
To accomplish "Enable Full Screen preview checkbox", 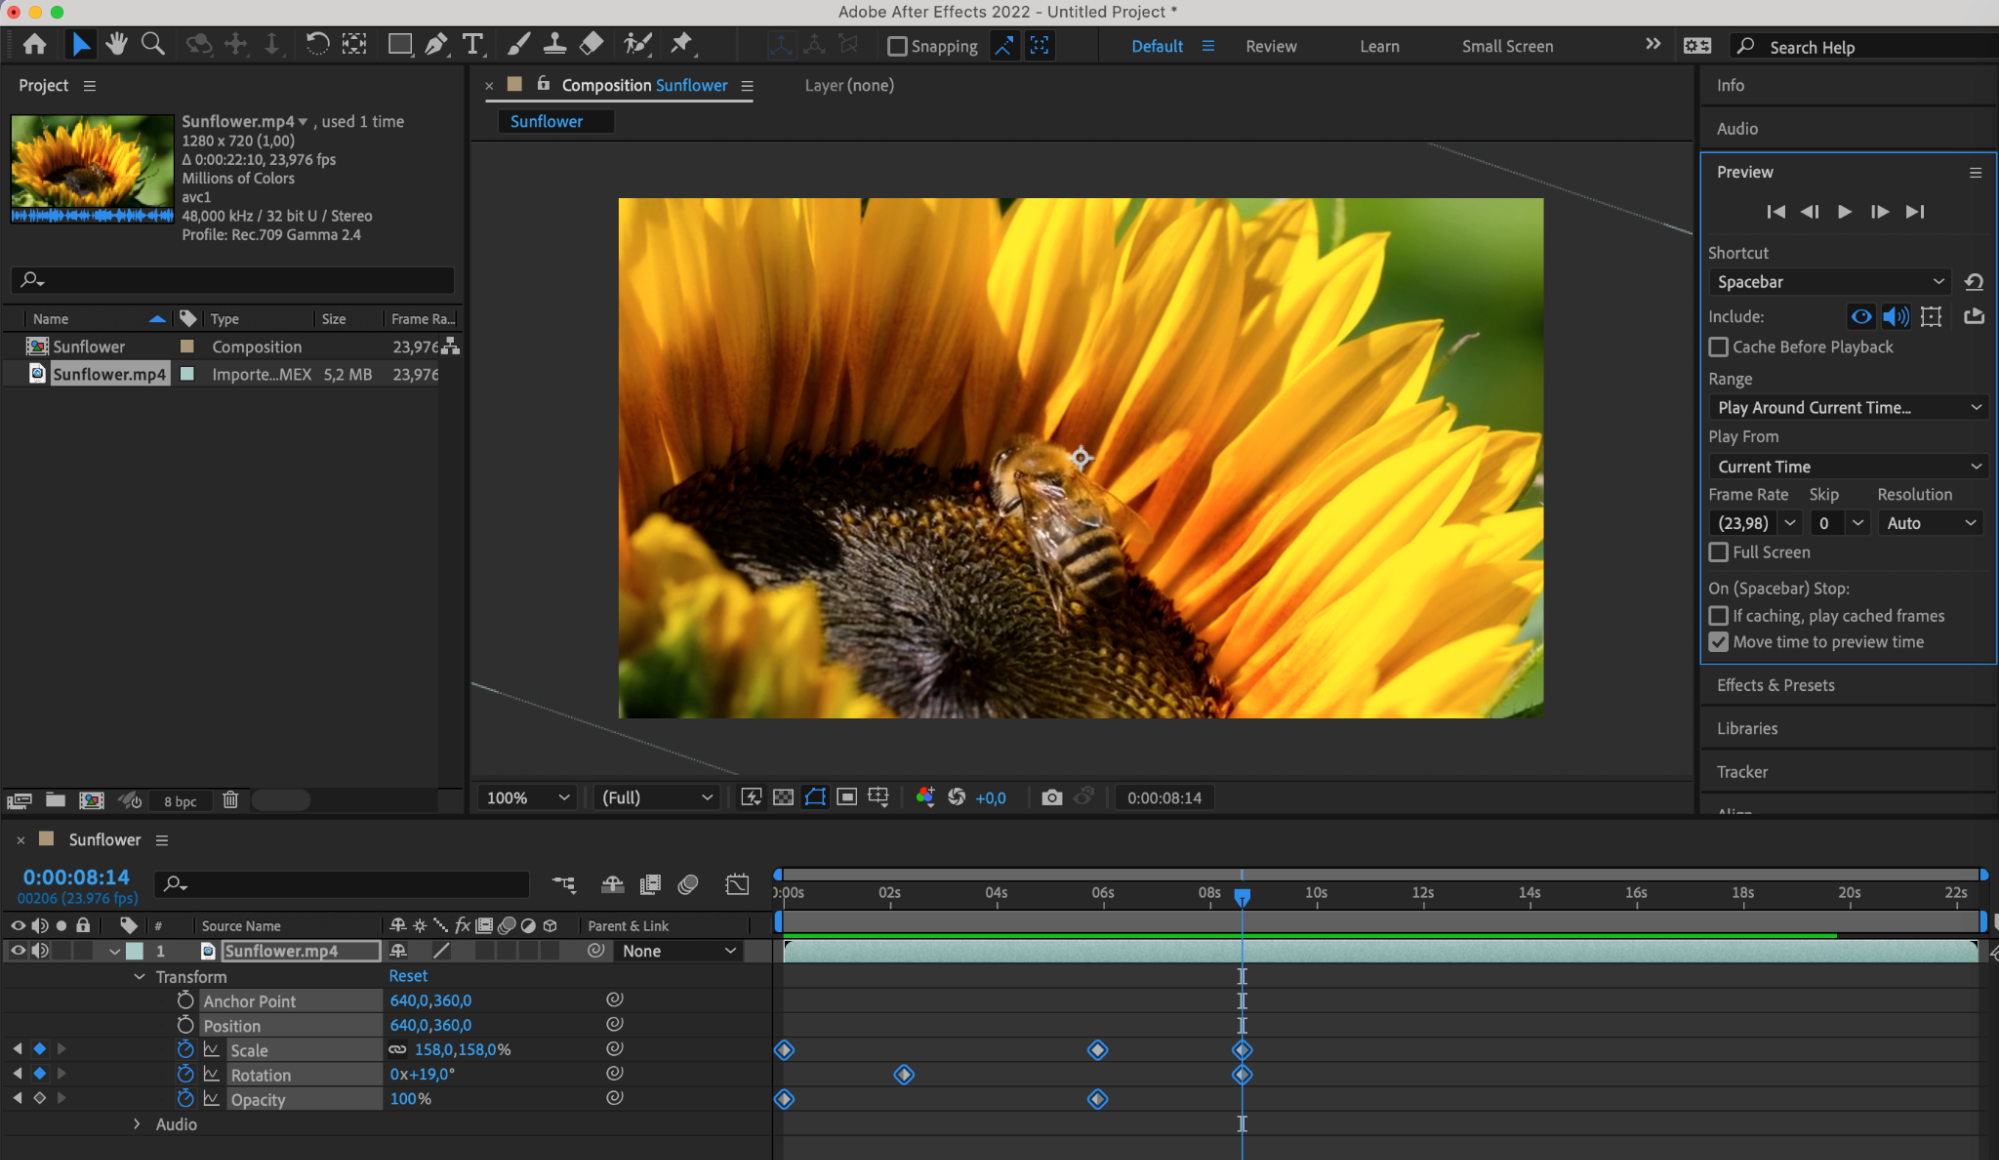I will point(1718,552).
